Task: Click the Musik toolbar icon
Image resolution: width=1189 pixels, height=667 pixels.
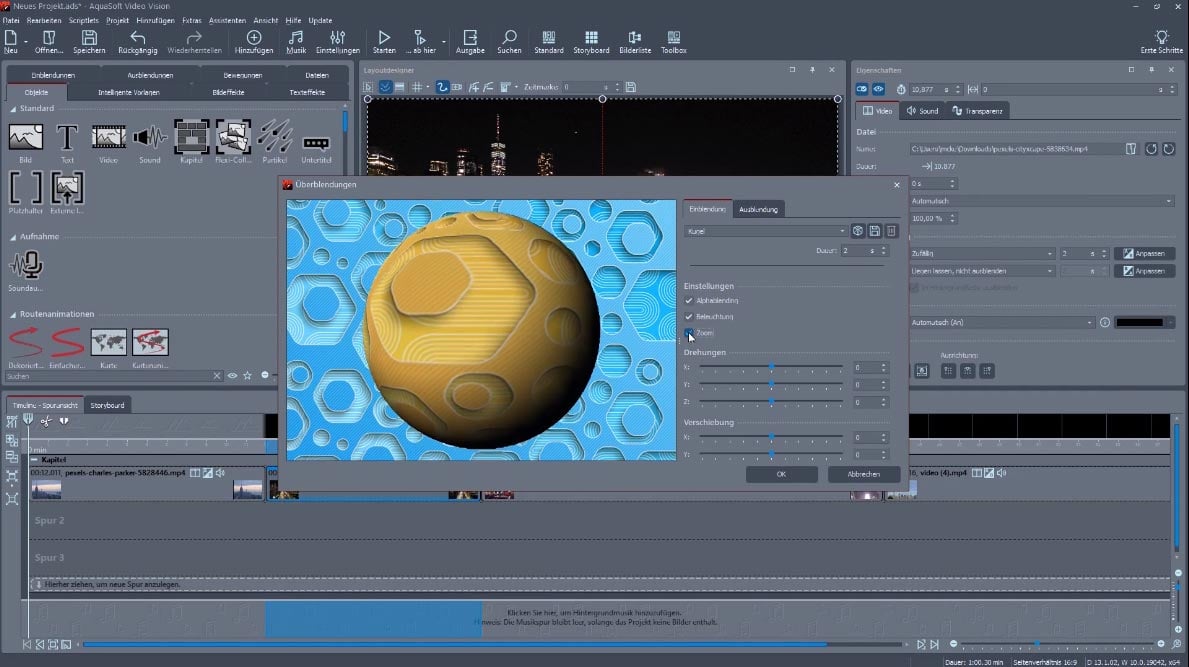Action: pos(296,38)
